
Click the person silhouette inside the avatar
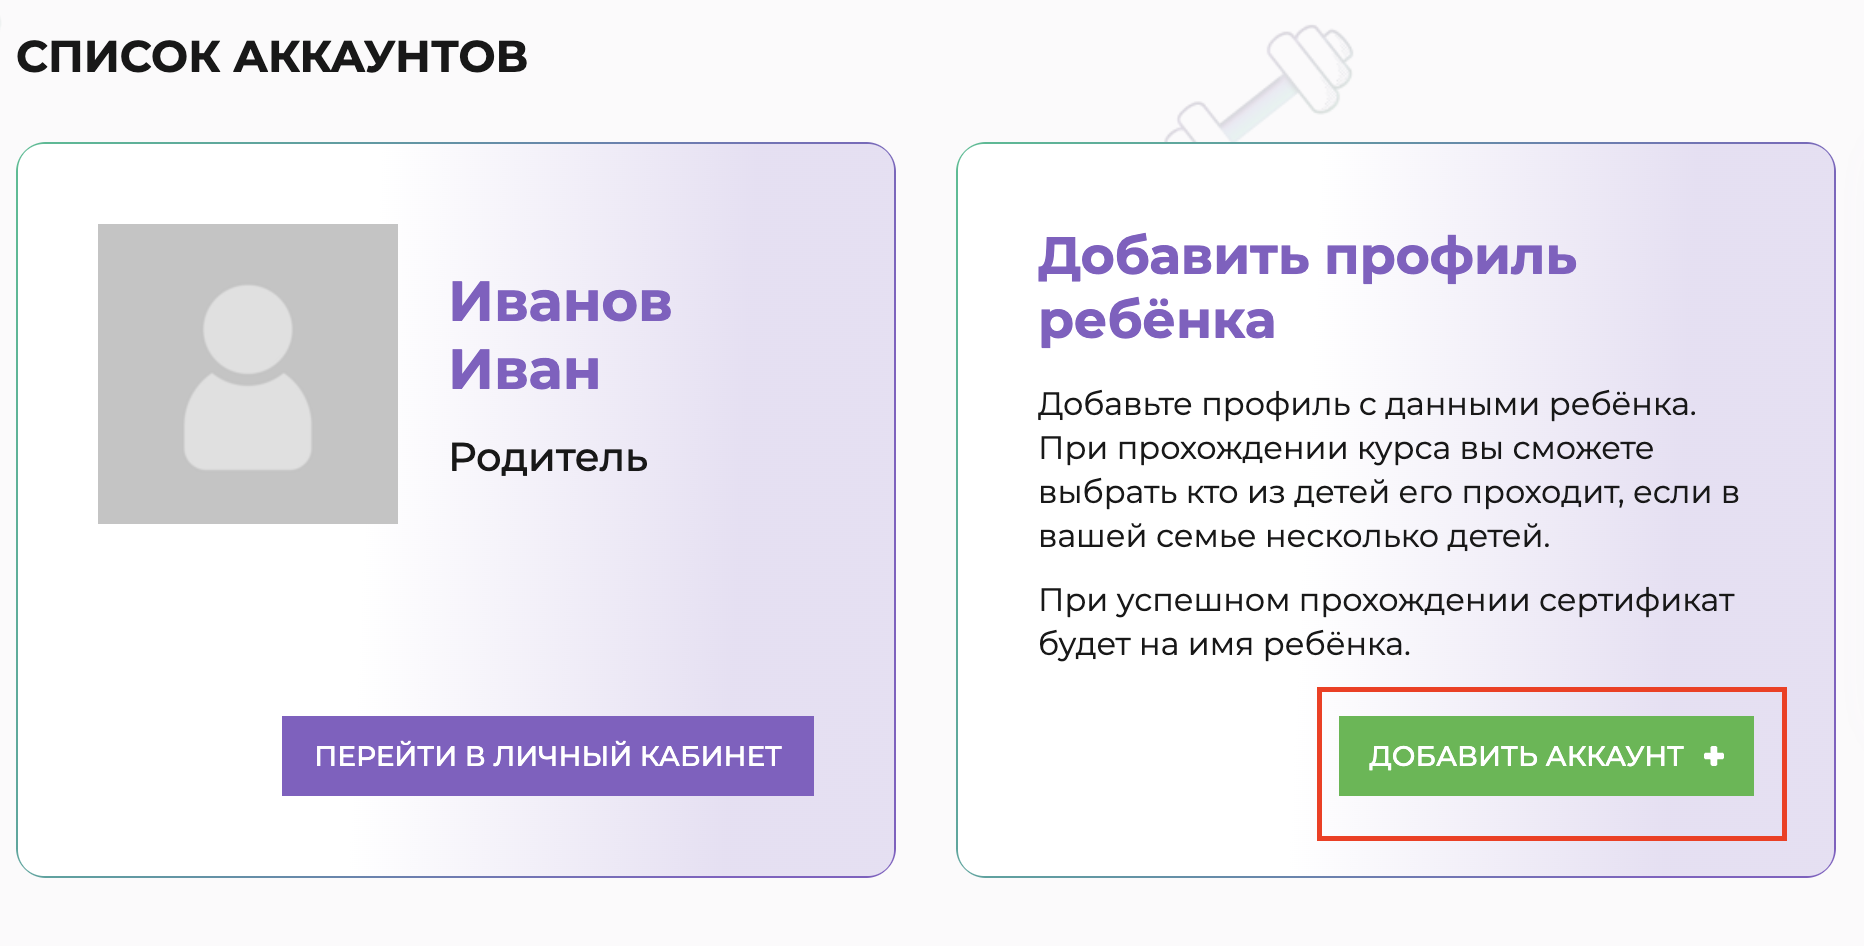tap(248, 378)
